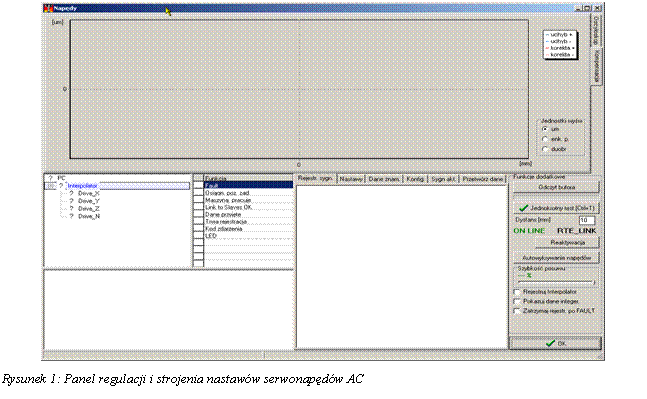Select the Fault row in function list
The height and width of the screenshot is (399, 647).
pyautogui.click(x=248, y=186)
